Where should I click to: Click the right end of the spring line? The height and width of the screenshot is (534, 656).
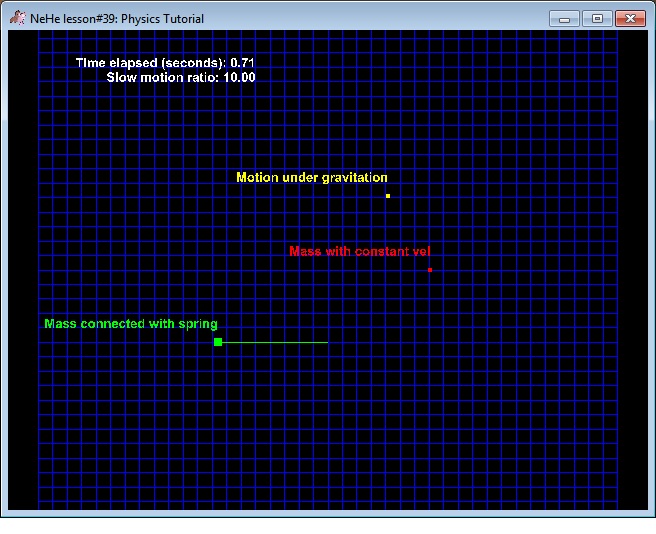coord(326,343)
